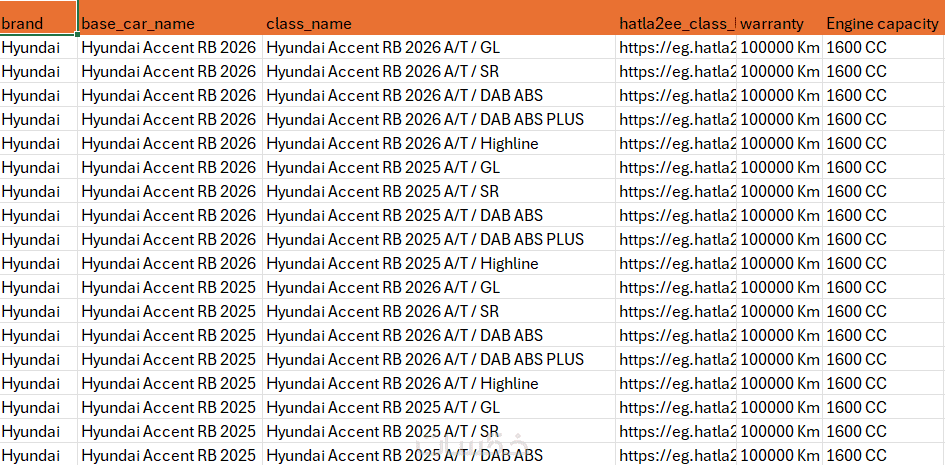This screenshot has height=465, width=945.
Task: Select the topmost "Hyundai Accent RB 2025" base_car_name cell
Action: pos(169,287)
